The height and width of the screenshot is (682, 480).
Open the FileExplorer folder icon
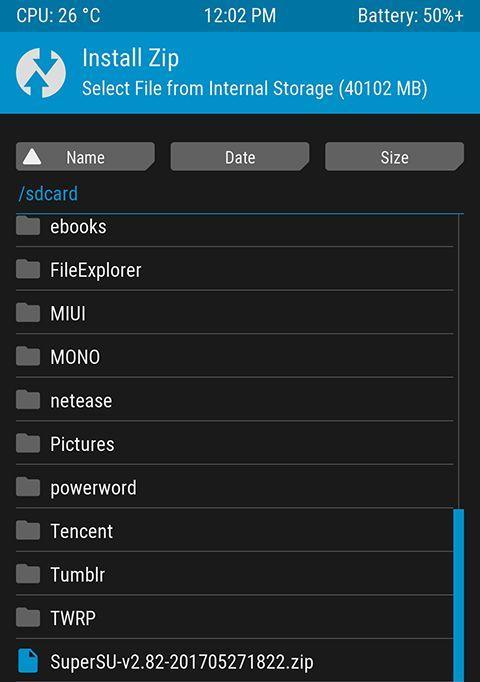[x=28, y=269]
